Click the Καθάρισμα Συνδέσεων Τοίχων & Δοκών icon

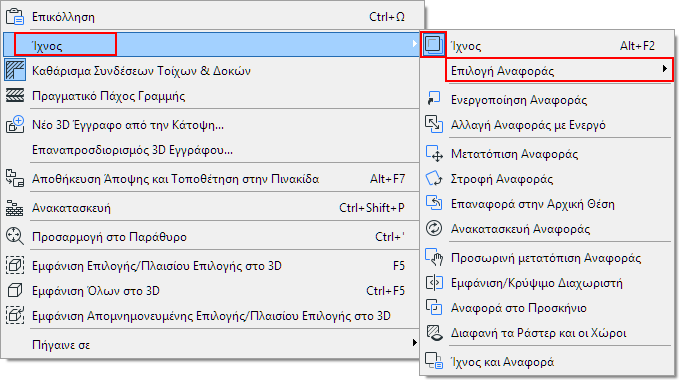click(15, 70)
